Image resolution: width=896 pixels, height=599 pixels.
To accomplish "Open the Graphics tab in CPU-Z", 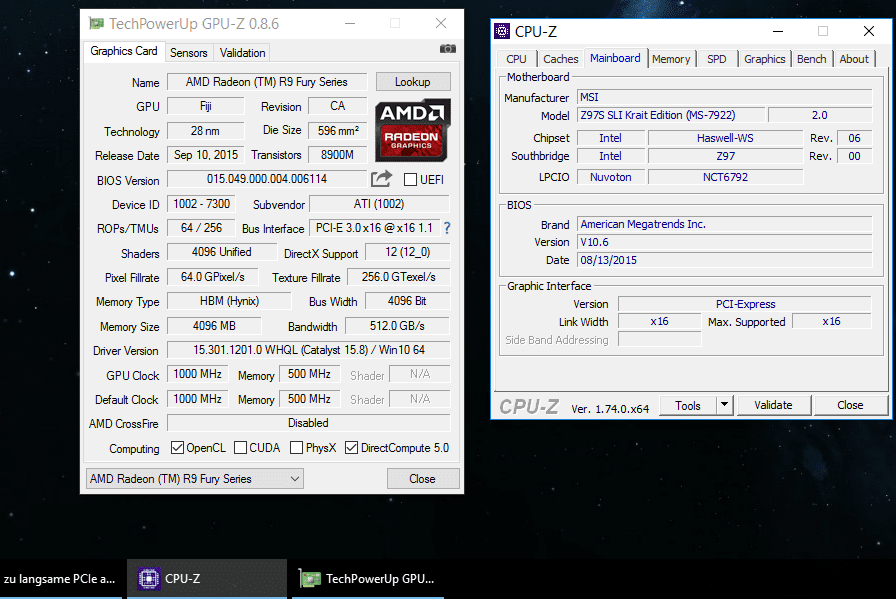I will tap(765, 59).
